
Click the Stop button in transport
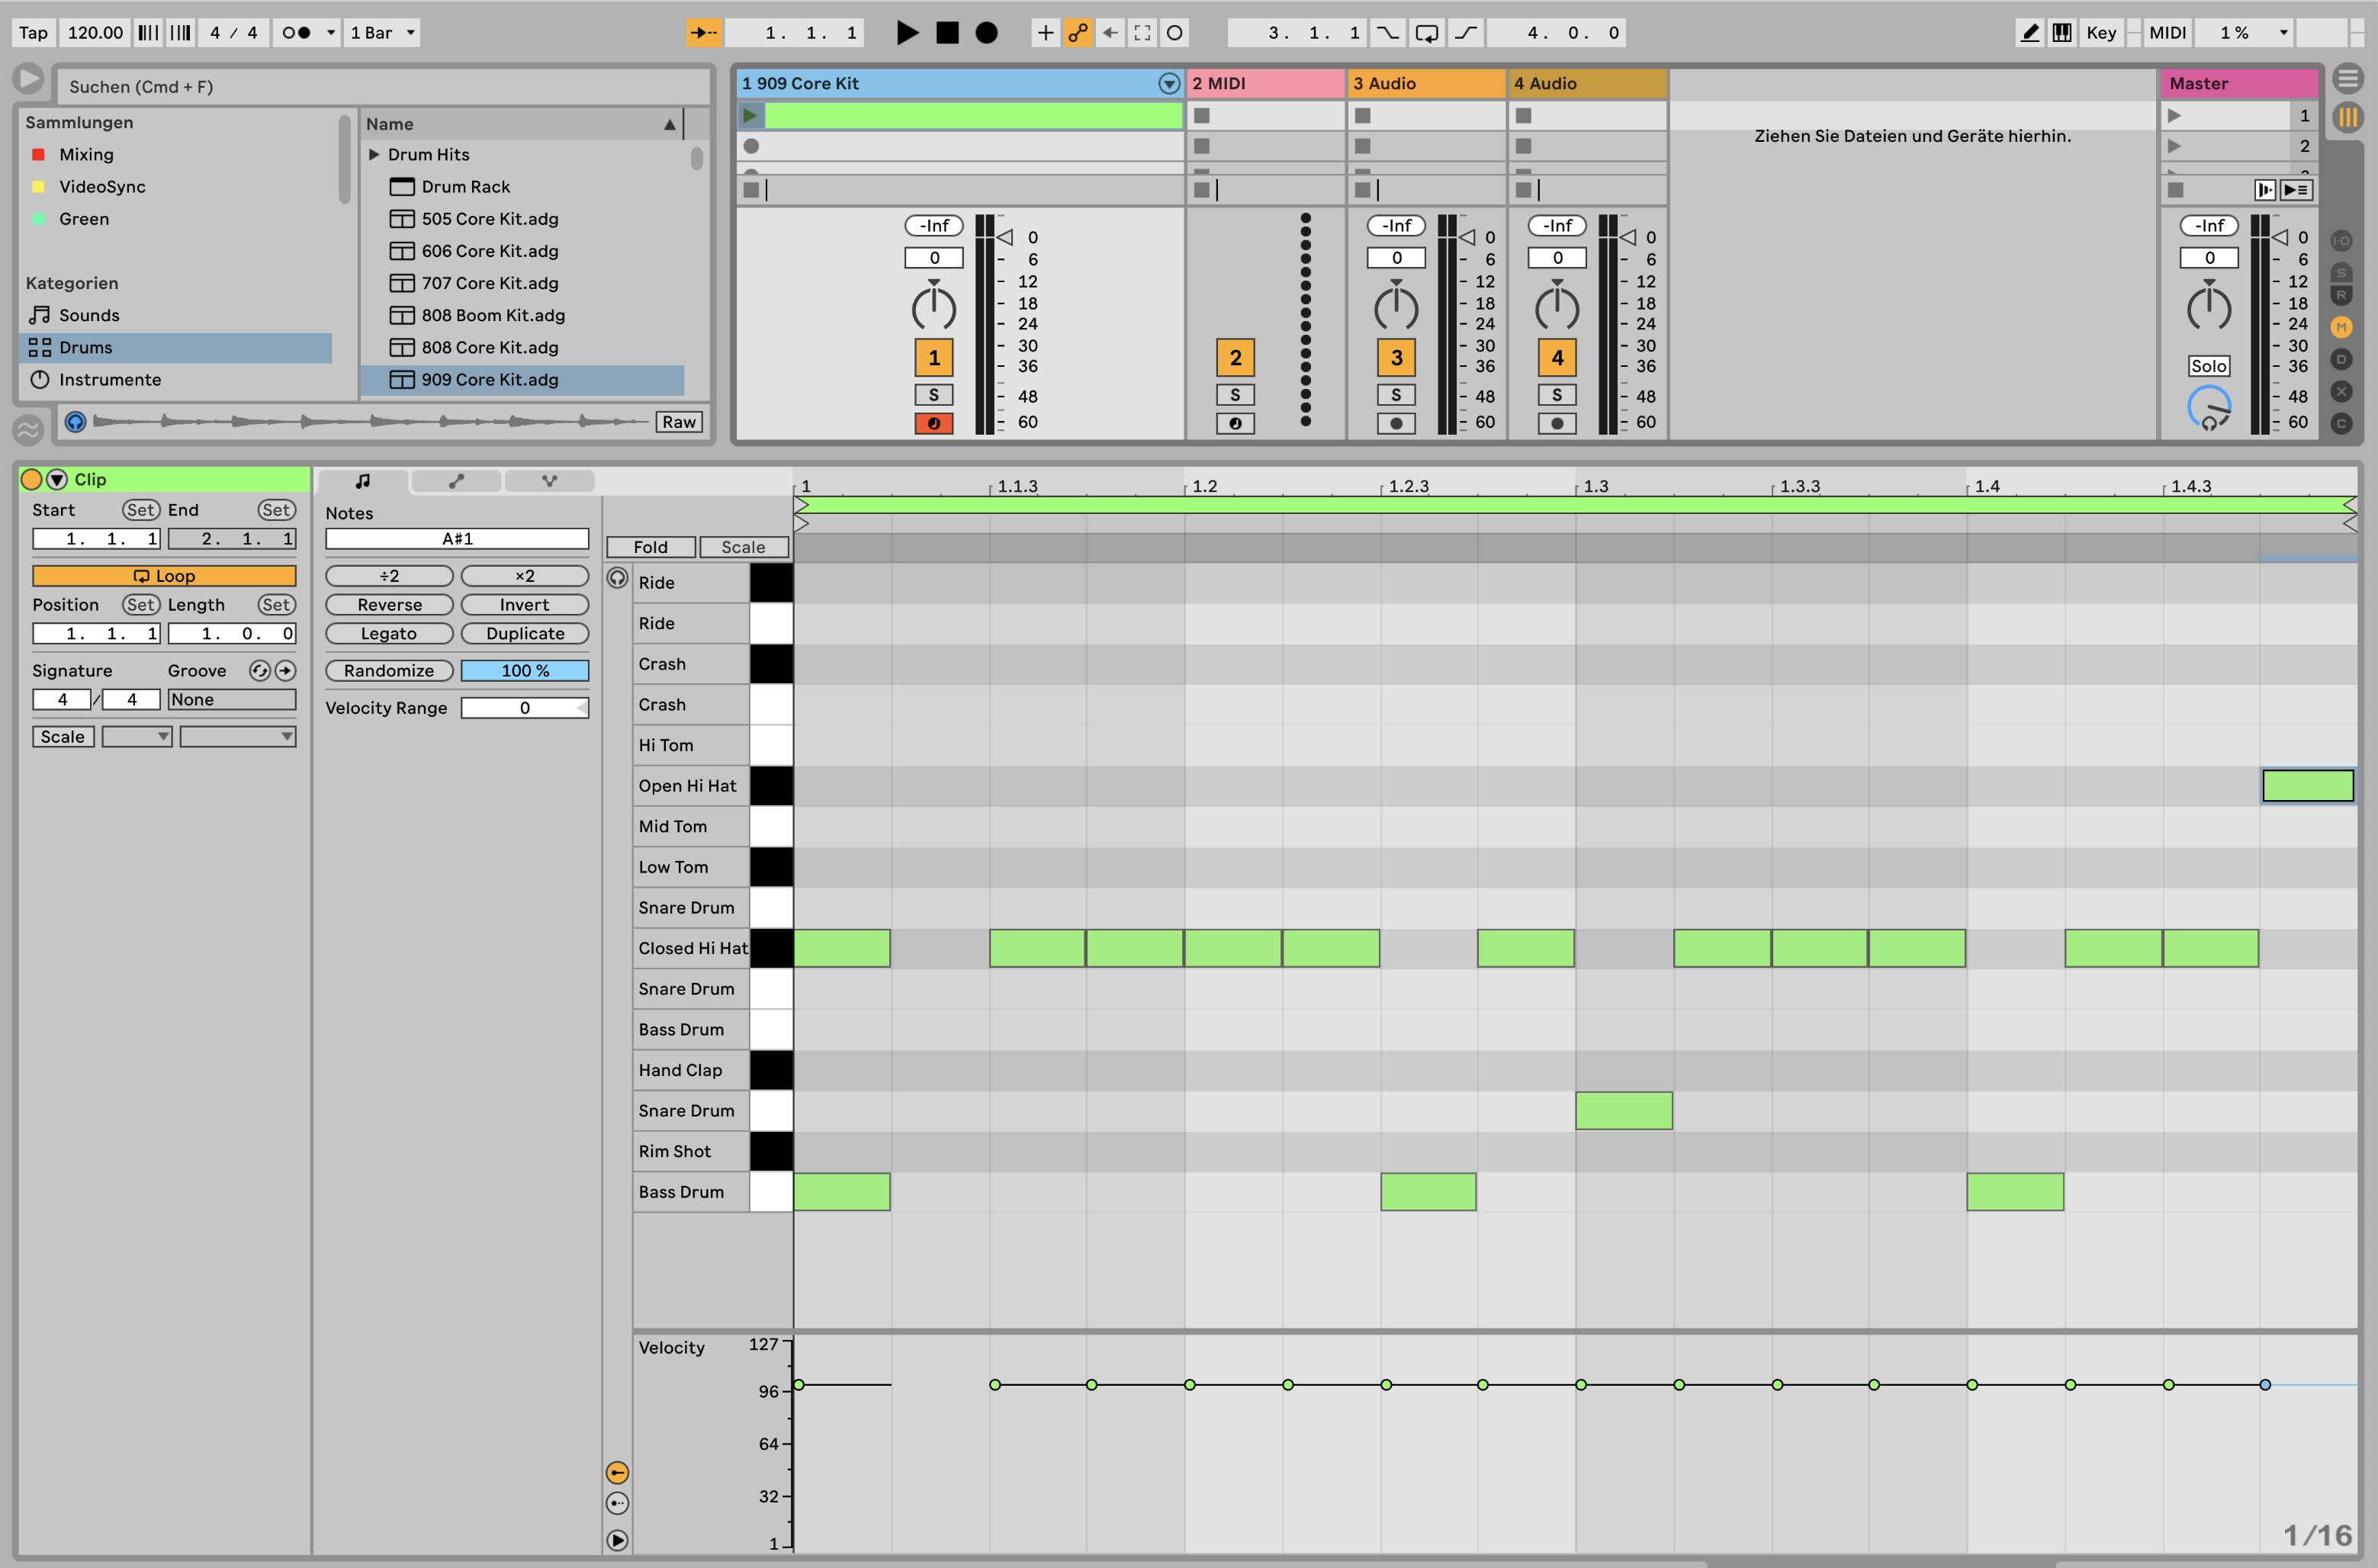pyautogui.click(x=946, y=33)
